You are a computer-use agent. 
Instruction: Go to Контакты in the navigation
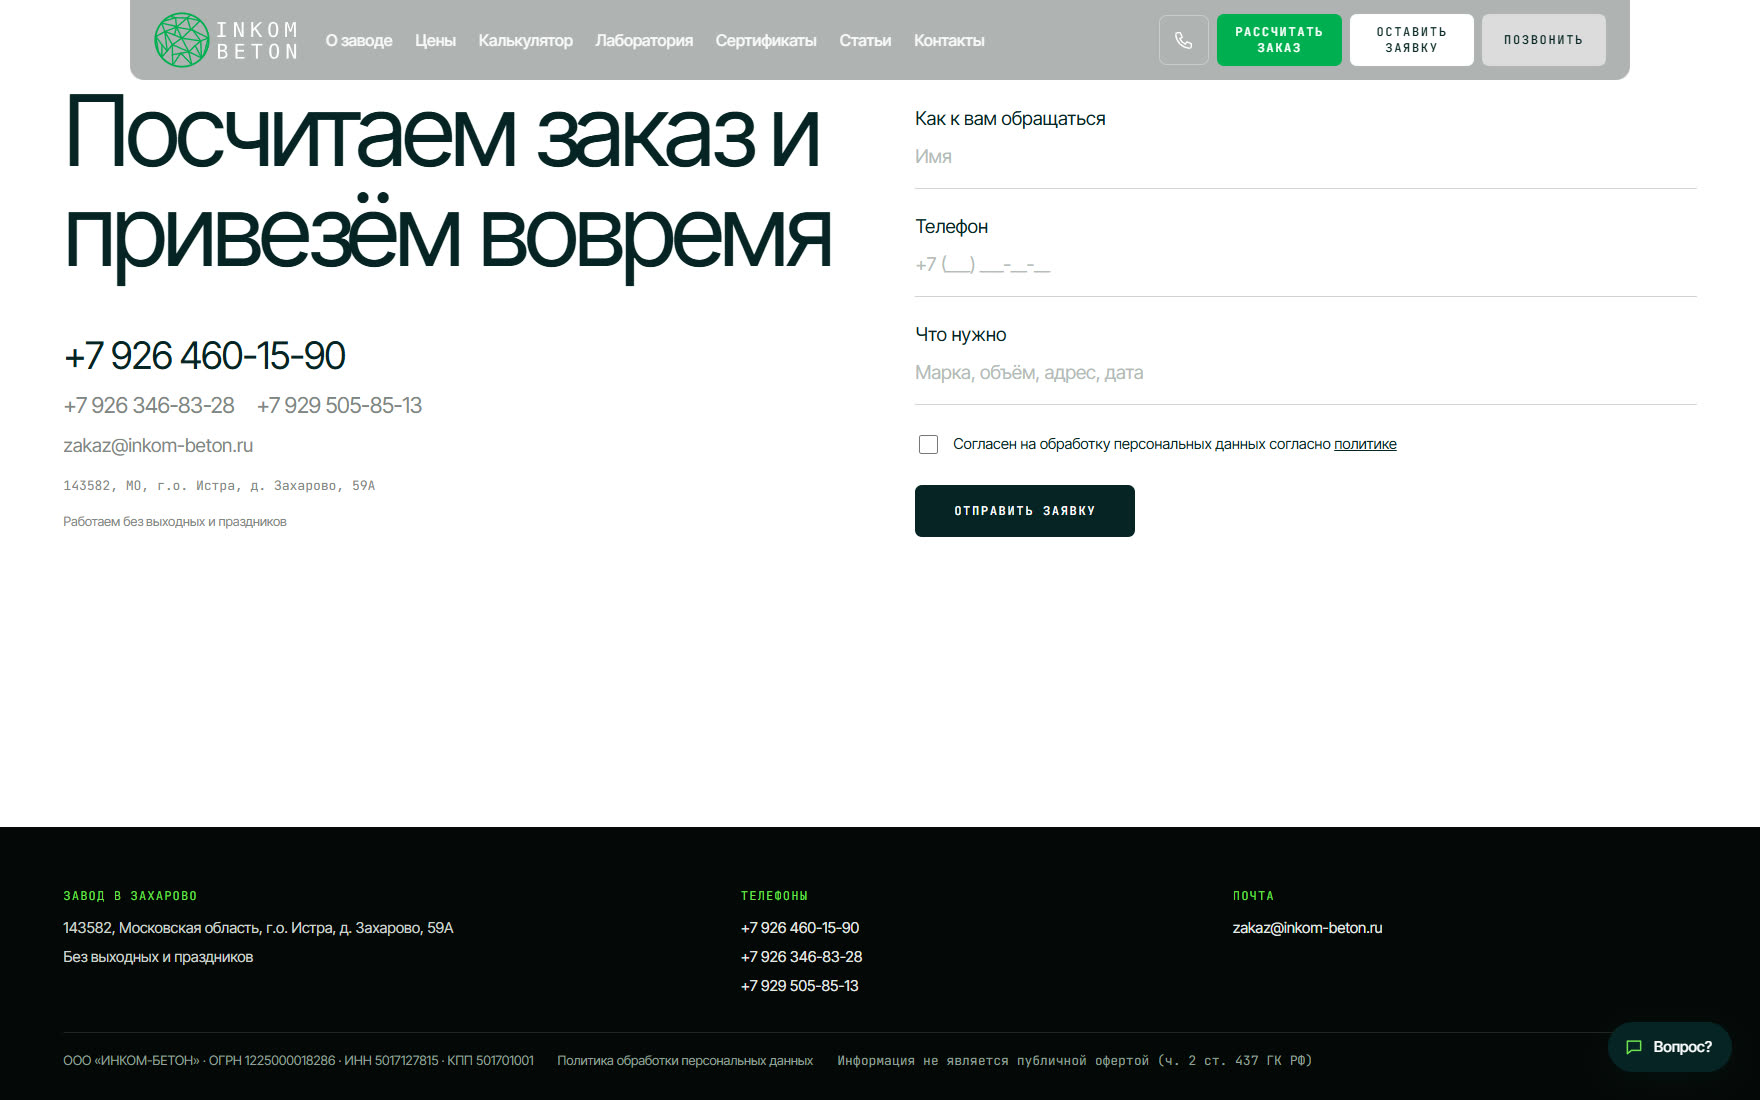coord(949,41)
